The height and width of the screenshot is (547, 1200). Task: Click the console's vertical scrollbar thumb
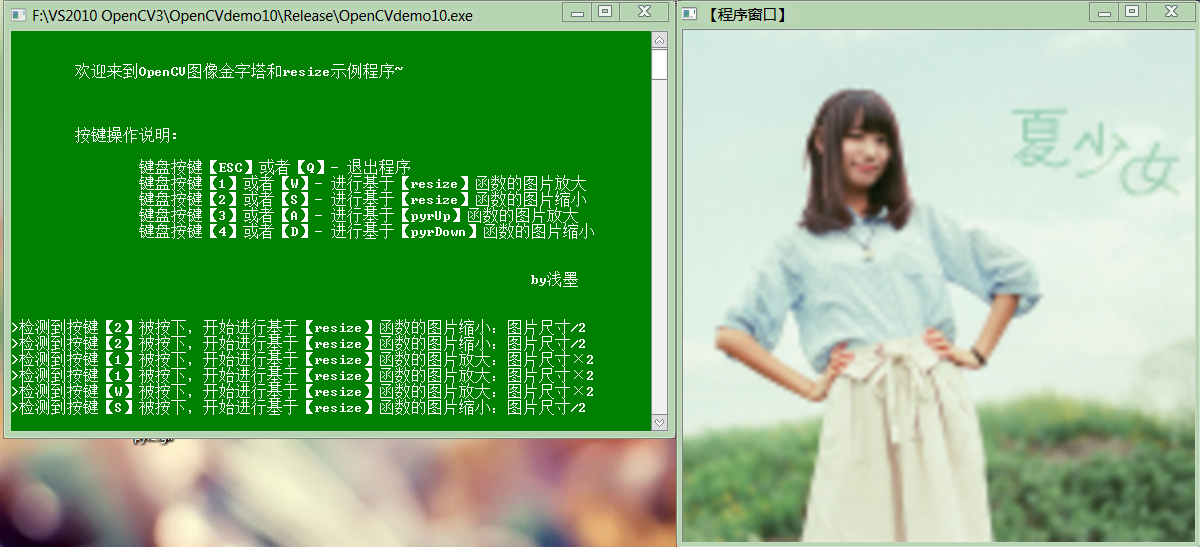(x=659, y=64)
